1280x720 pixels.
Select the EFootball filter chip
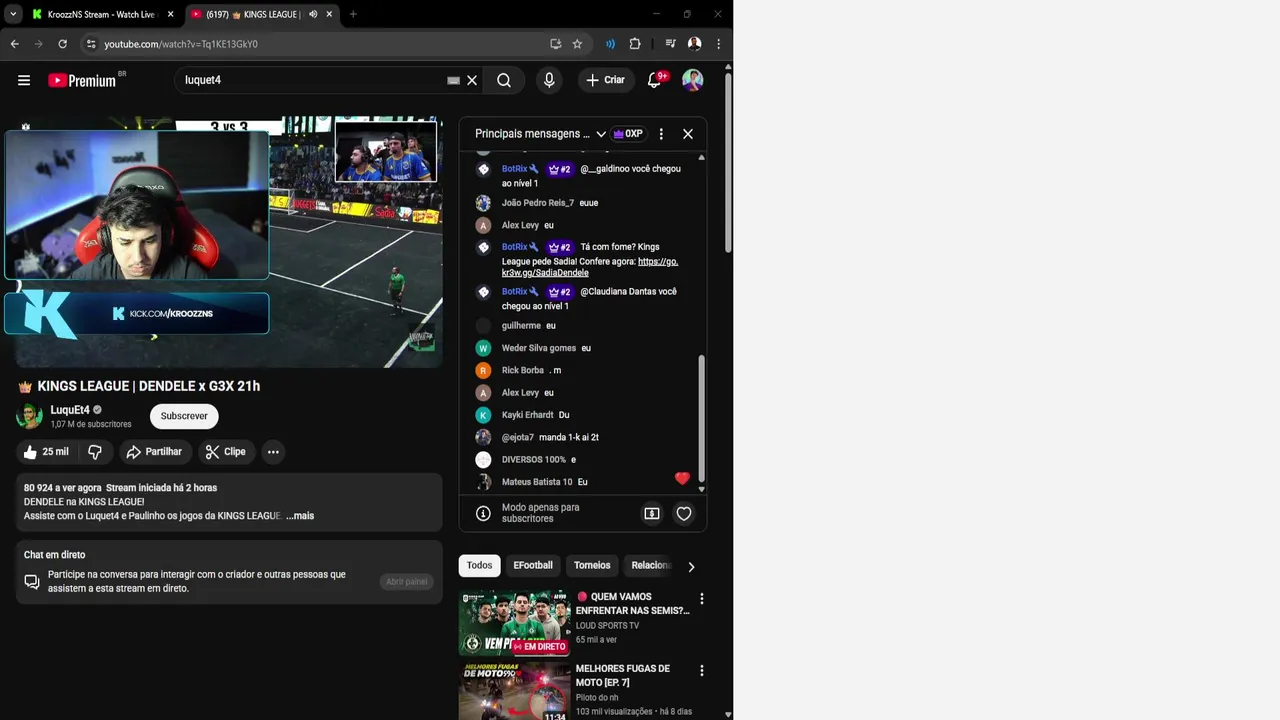point(533,566)
